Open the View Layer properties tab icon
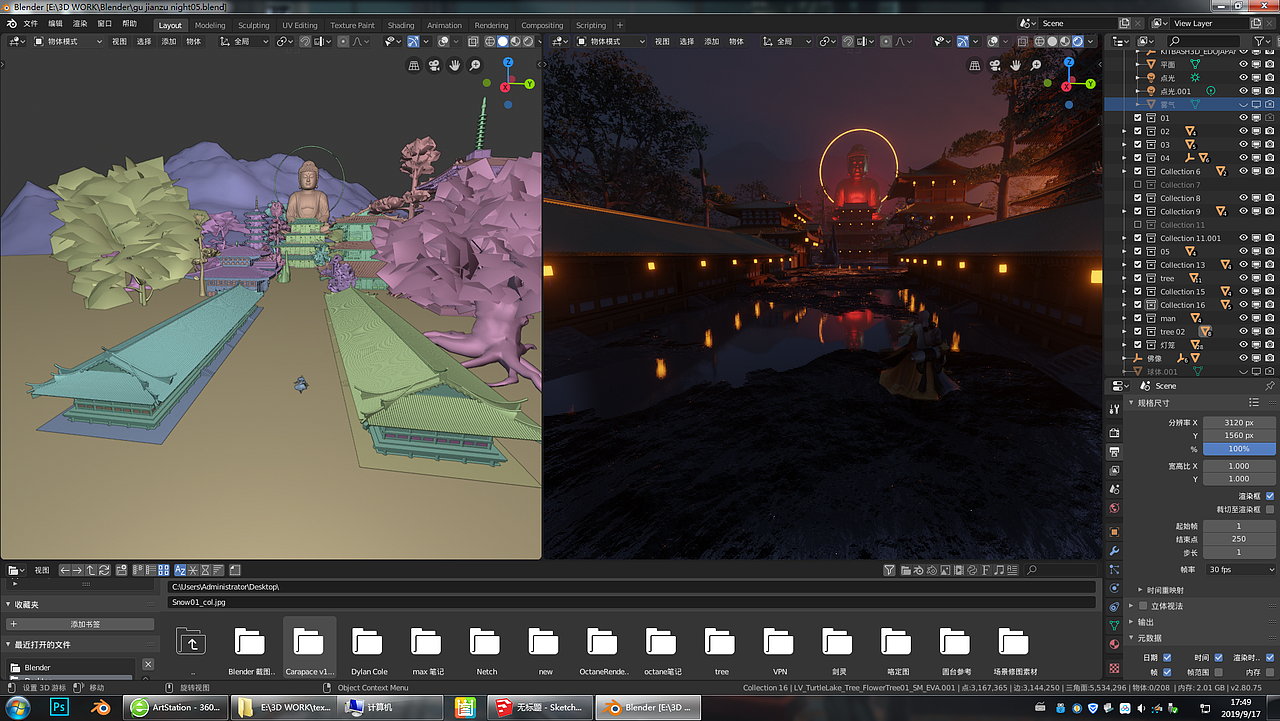Image resolution: width=1280 pixels, height=721 pixels. [1115, 471]
